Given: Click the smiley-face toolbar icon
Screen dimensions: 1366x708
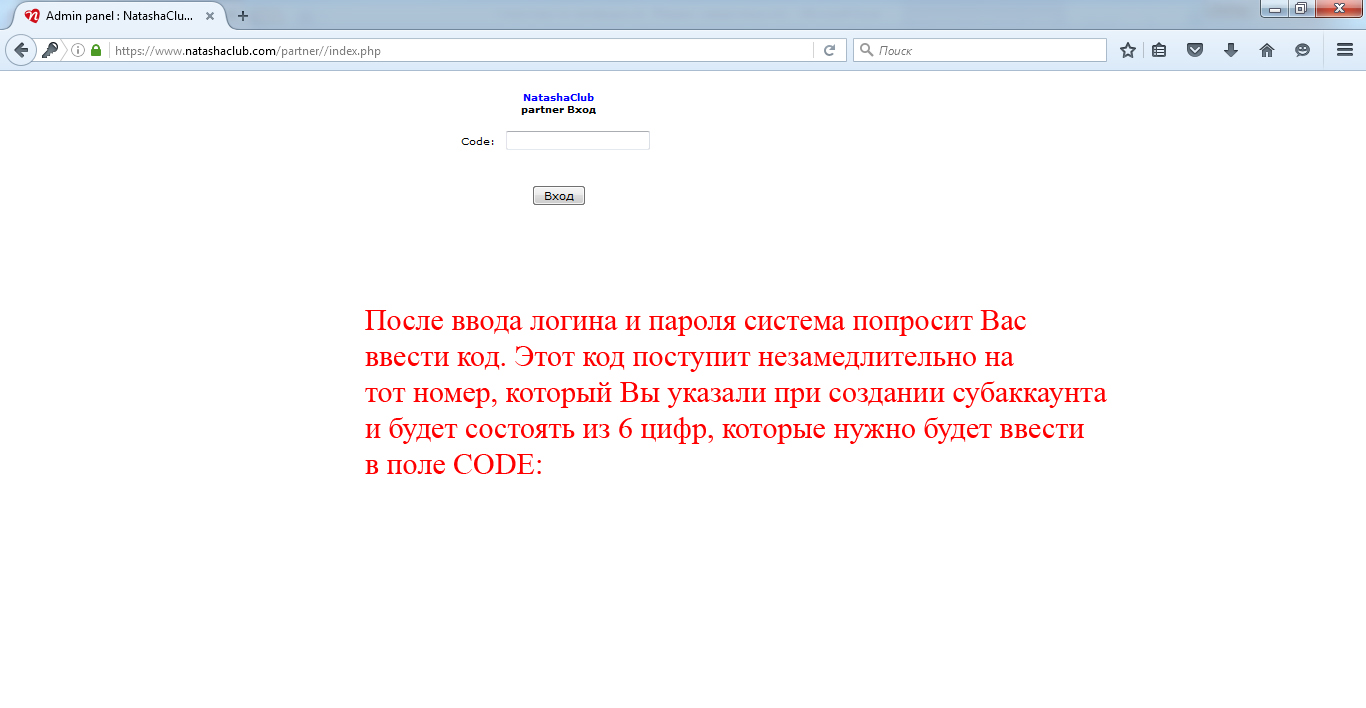Looking at the screenshot, I should click(x=1302, y=50).
